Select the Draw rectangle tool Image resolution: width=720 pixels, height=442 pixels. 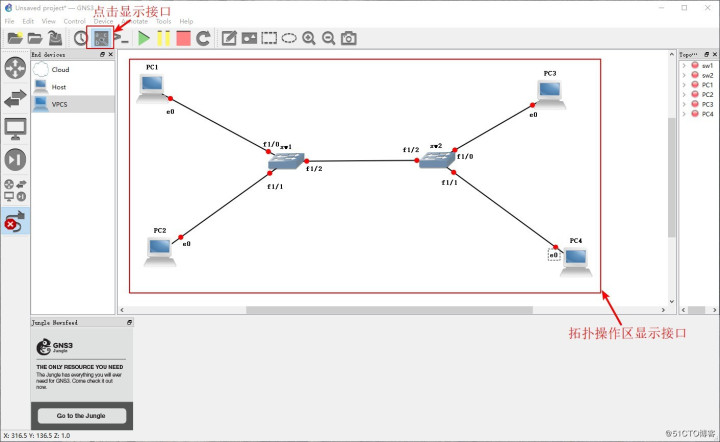click(269, 38)
